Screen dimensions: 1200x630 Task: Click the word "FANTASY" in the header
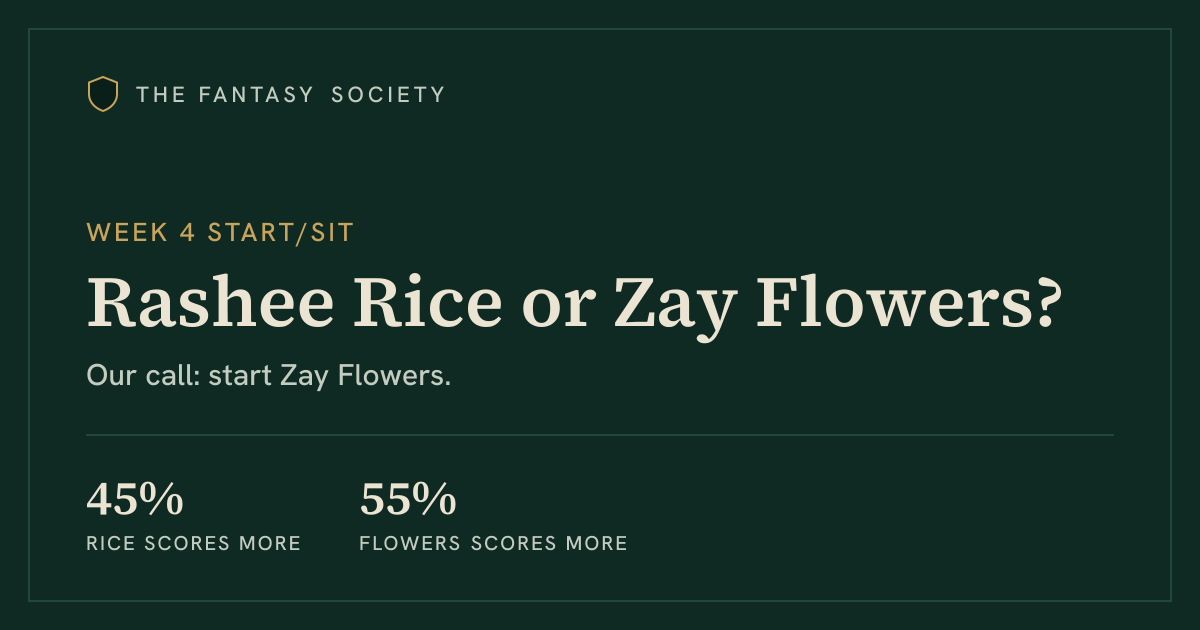click(x=259, y=95)
